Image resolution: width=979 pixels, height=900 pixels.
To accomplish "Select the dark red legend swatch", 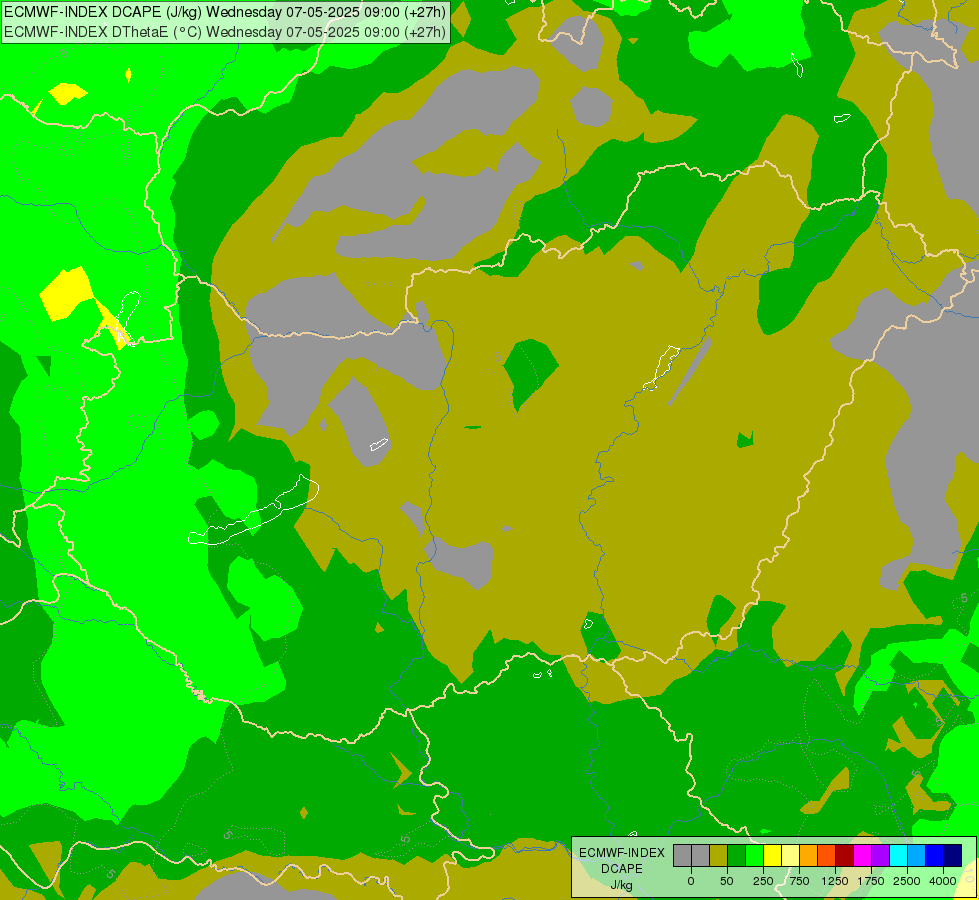I will pyautogui.click(x=845, y=855).
